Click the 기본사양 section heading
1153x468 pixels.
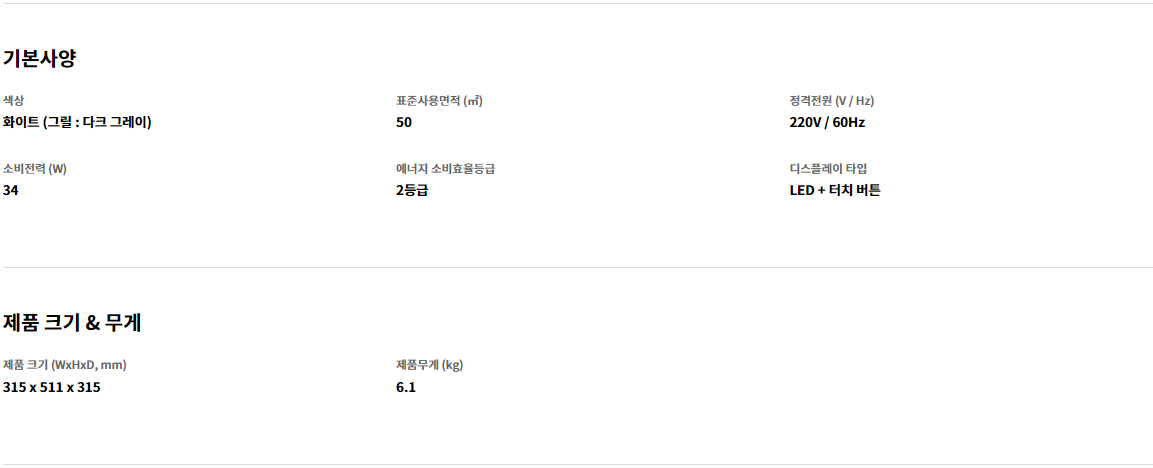click(x=40, y=59)
